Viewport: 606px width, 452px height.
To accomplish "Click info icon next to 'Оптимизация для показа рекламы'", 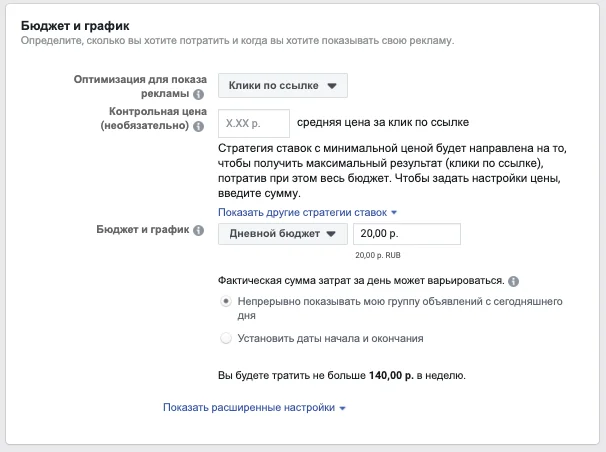I will (x=198, y=94).
